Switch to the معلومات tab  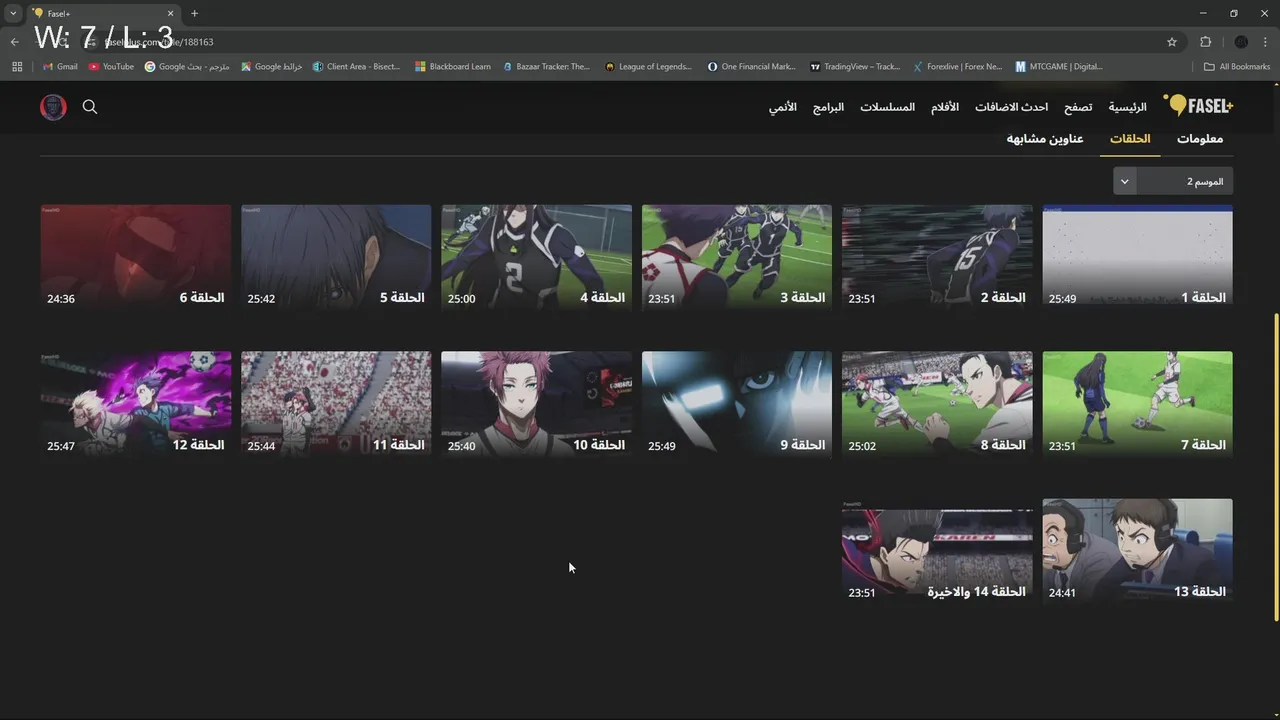[1200, 139]
